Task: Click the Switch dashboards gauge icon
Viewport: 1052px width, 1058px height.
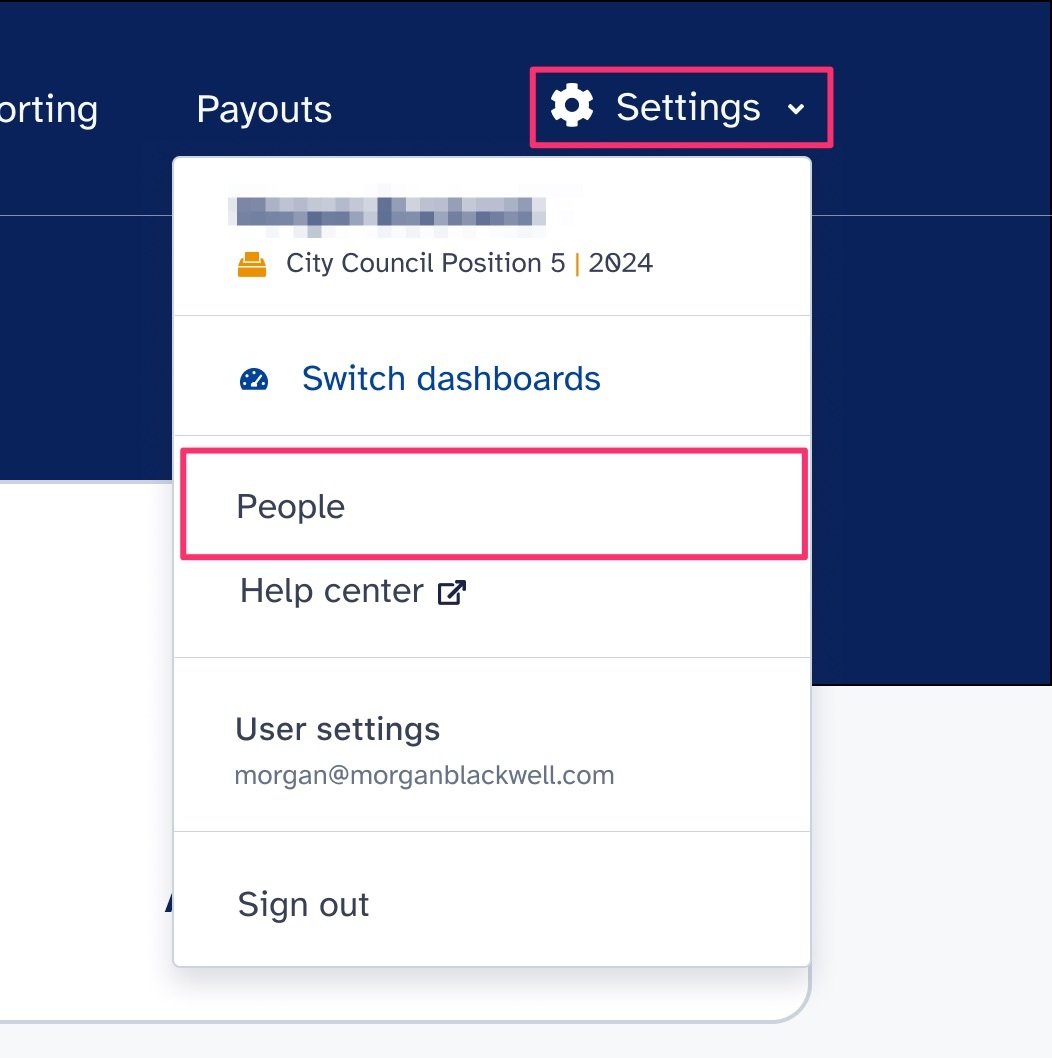Action: point(255,379)
